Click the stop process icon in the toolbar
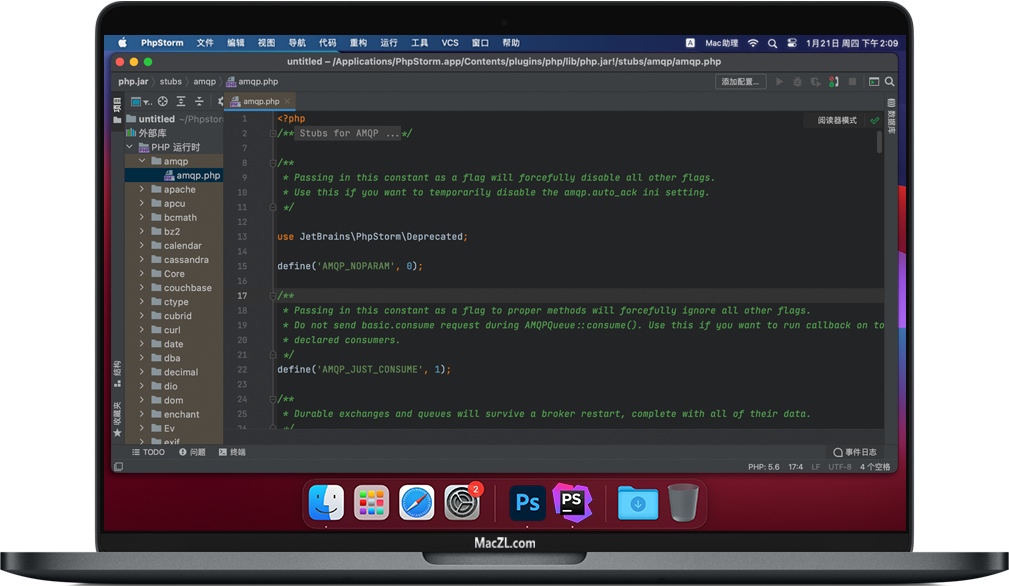Viewport: 1009px width, 586px height. tap(851, 82)
